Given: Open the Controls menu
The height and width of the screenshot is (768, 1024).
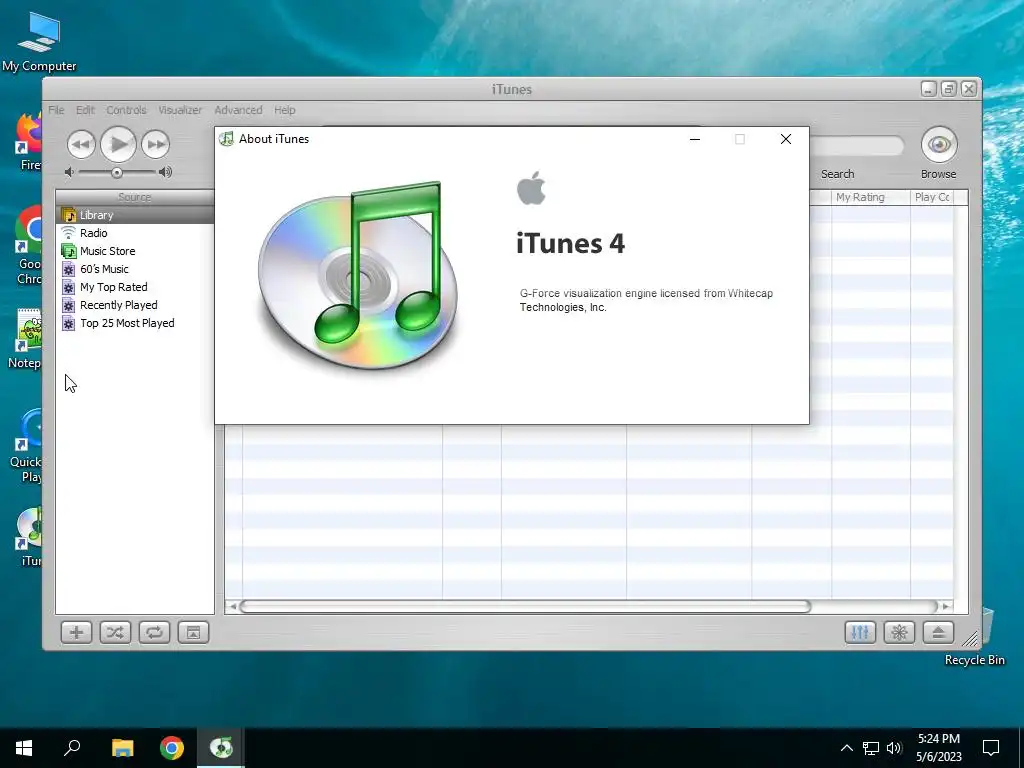Looking at the screenshot, I should click(127, 110).
